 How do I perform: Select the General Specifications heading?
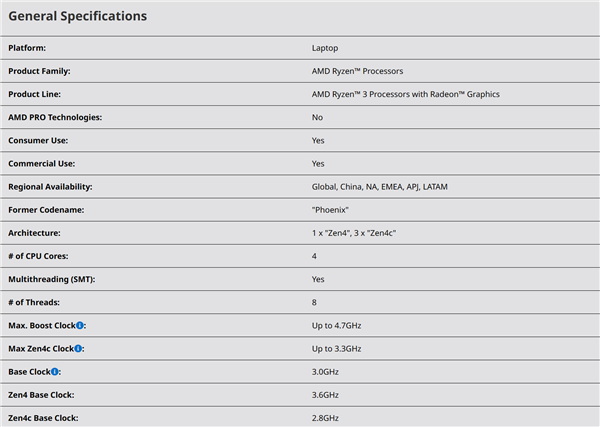pyautogui.click(x=78, y=16)
